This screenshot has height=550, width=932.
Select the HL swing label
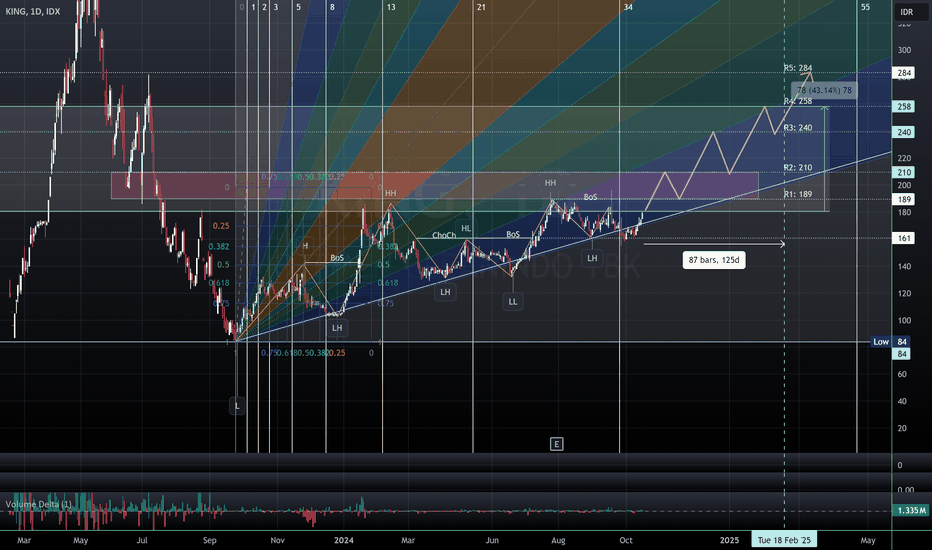466,228
